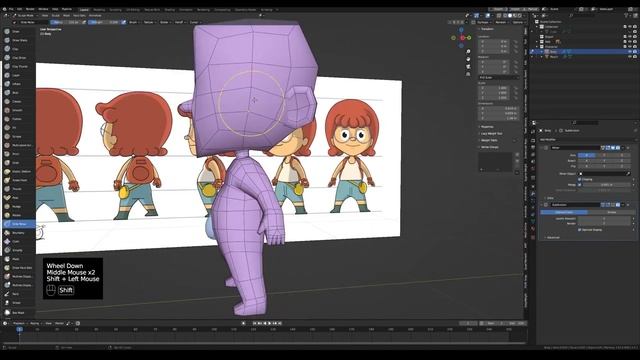Toggle Clipping checkbox in Mirror modifier

click(580, 179)
